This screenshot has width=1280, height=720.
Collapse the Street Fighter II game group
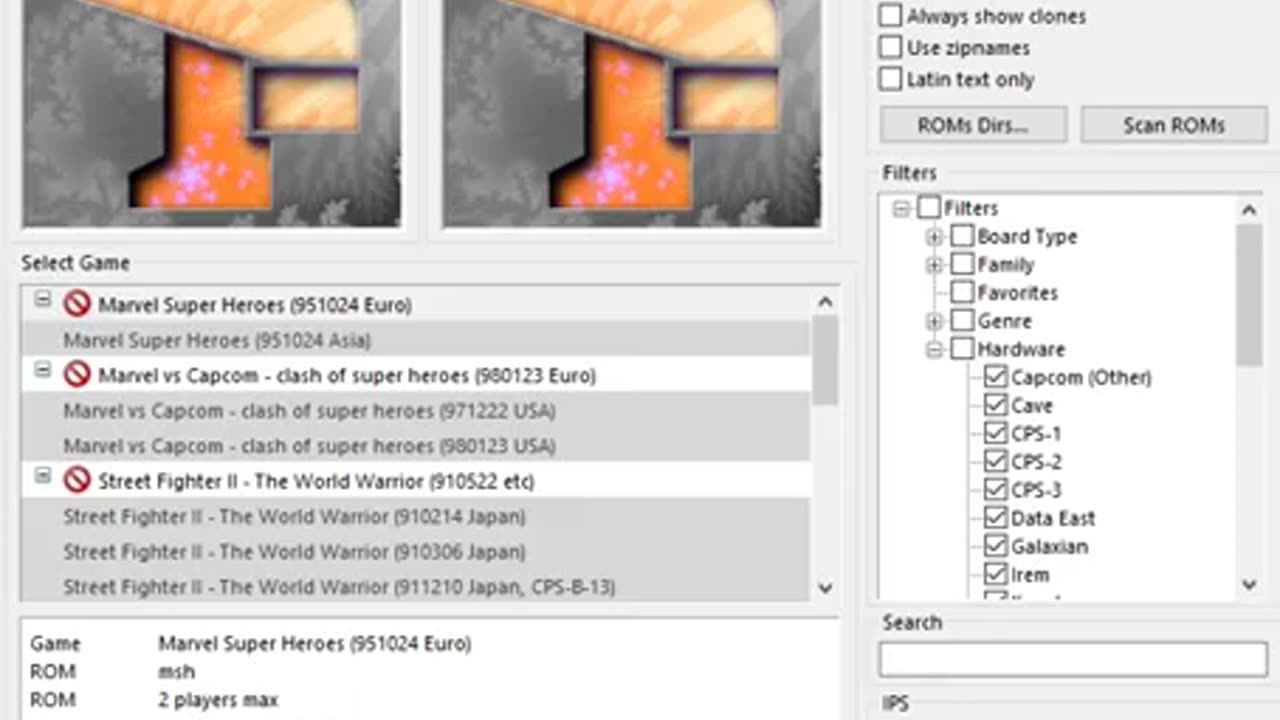point(42,476)
